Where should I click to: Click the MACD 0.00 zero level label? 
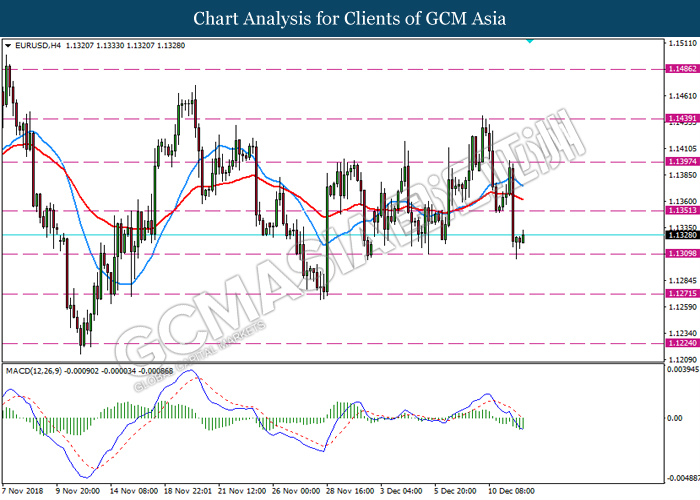coord(675,418)
